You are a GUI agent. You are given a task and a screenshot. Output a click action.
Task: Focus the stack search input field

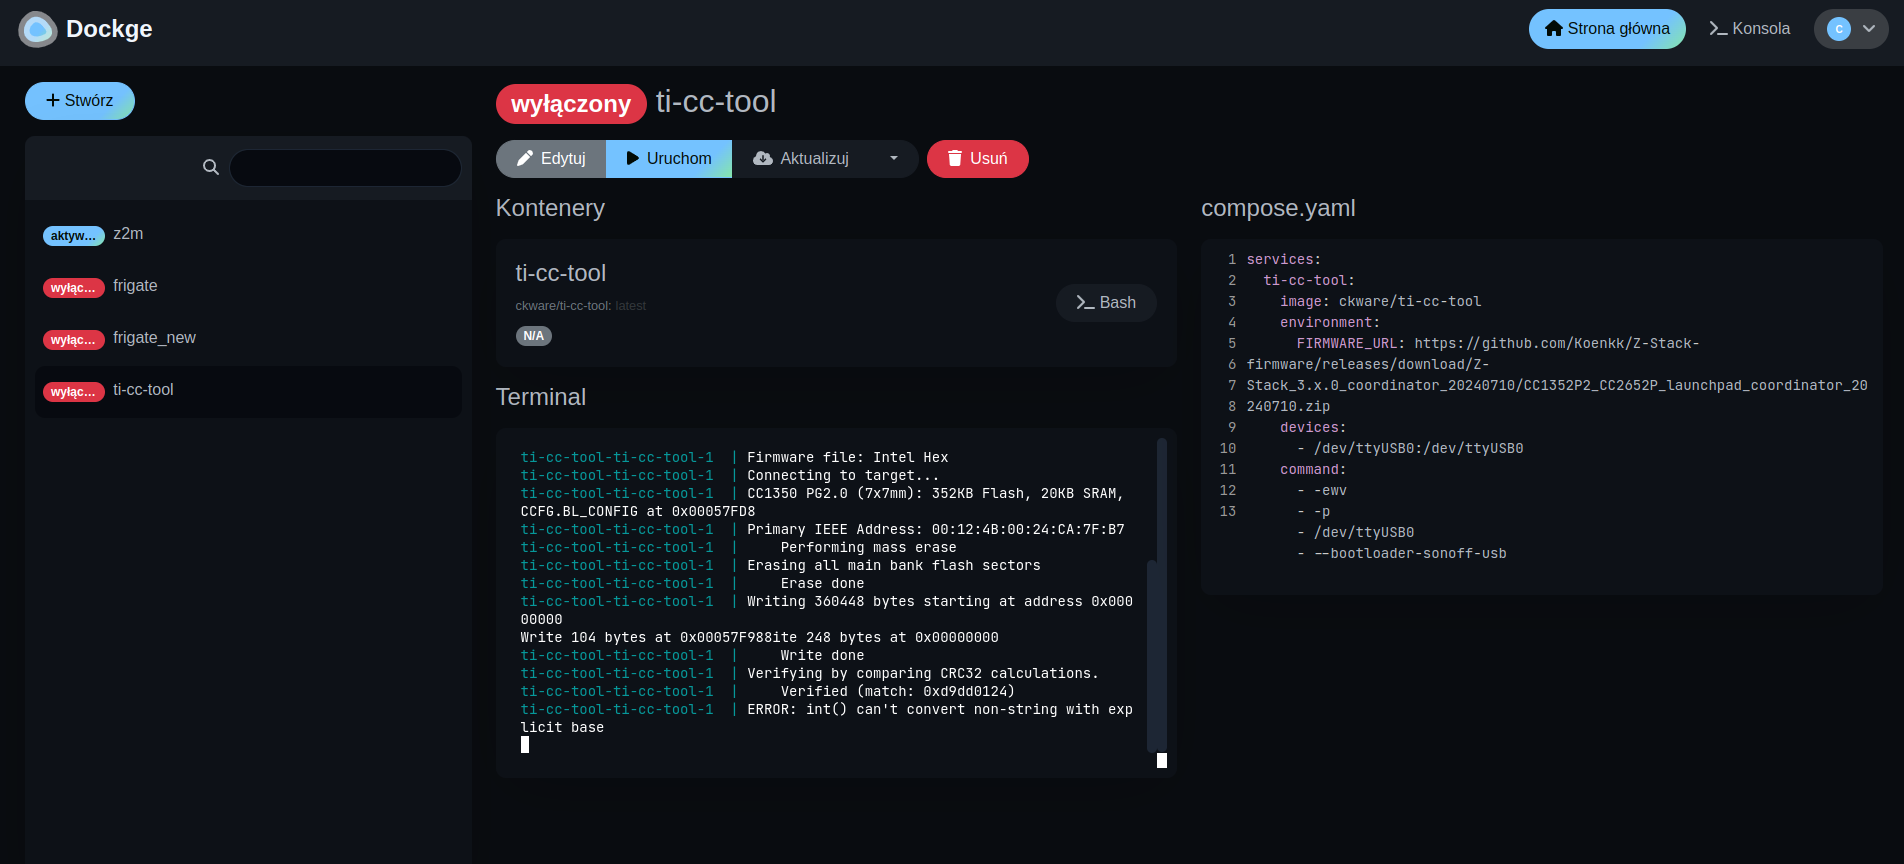[x=345, y=167]
